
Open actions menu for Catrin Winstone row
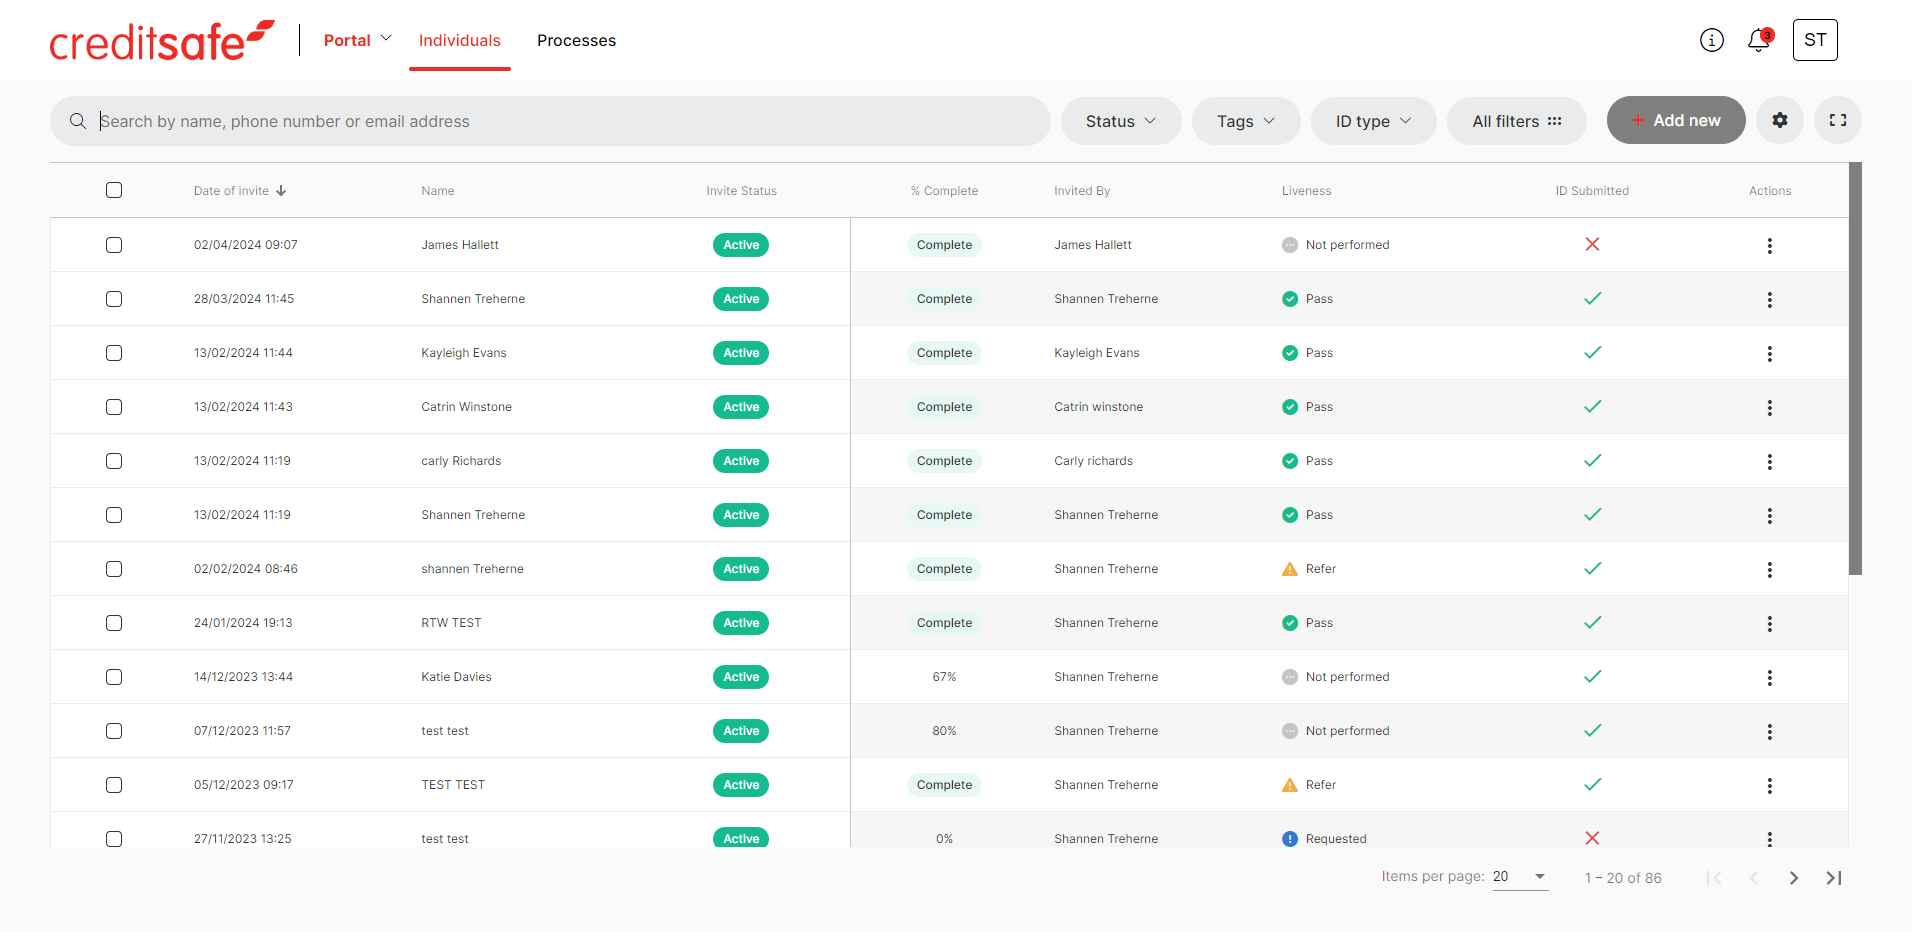tap(1770, 407)
